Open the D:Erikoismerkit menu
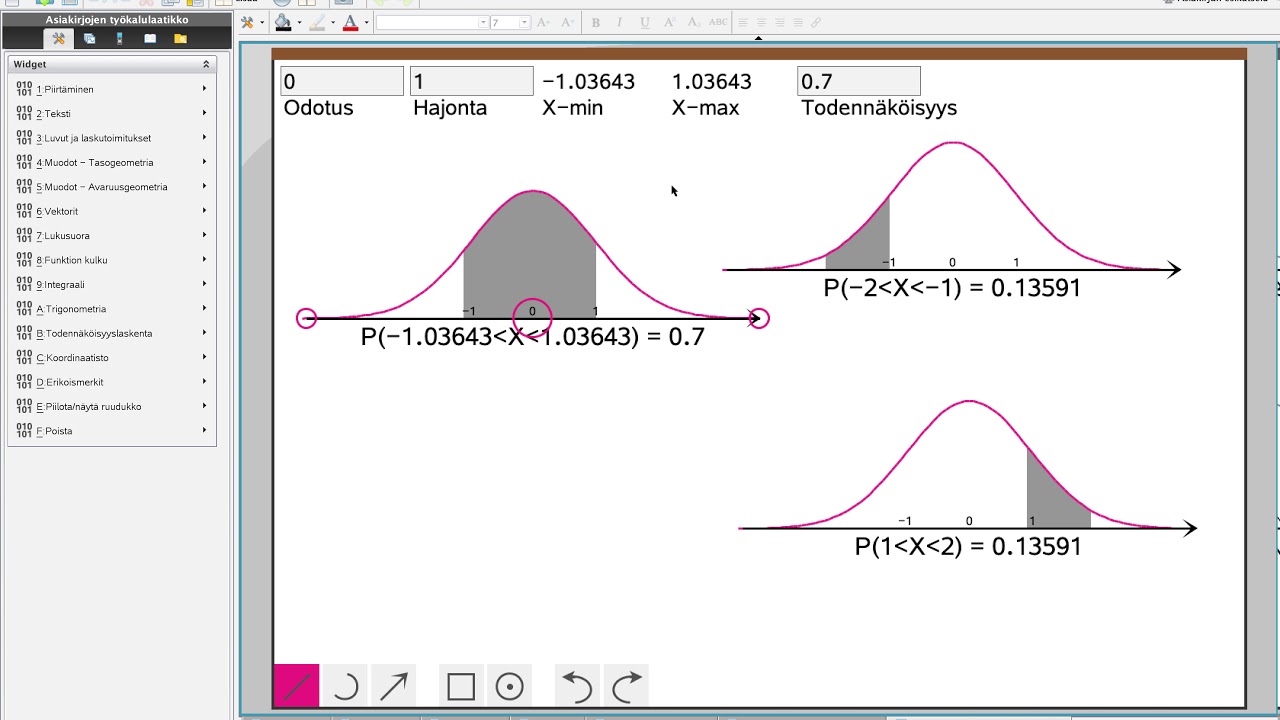 pyautogui.click(x=112, y=382)
